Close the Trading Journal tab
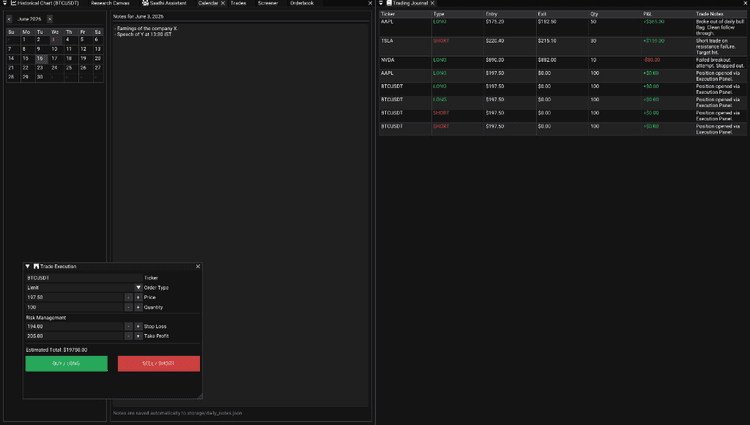The height and width of the screenshot is (425, 750). pyautogui.click(x=432, y=3)
